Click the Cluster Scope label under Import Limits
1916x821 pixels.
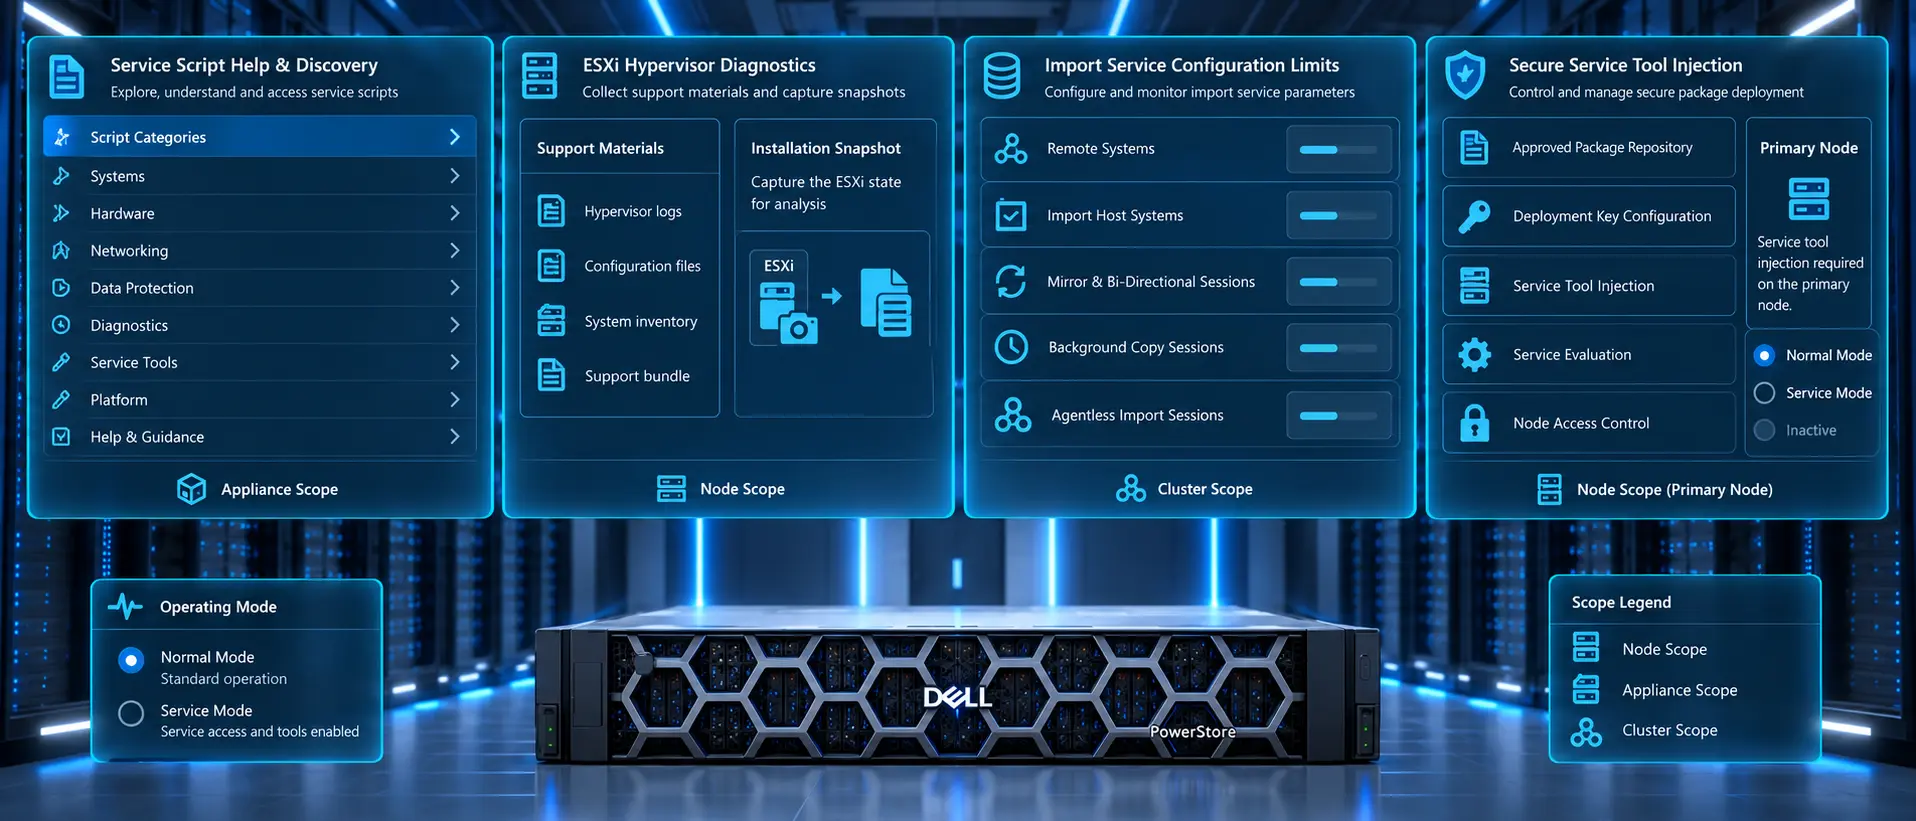(1205, 489)
